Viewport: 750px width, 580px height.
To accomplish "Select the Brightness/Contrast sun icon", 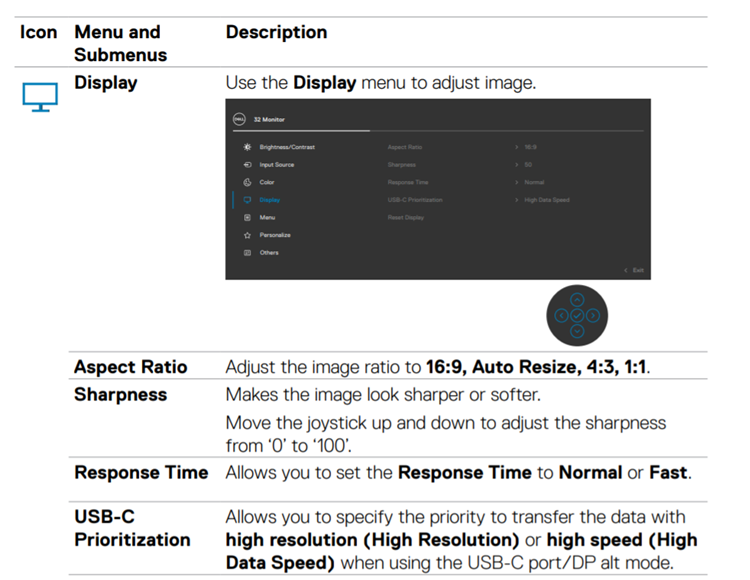I will (247, 147).
